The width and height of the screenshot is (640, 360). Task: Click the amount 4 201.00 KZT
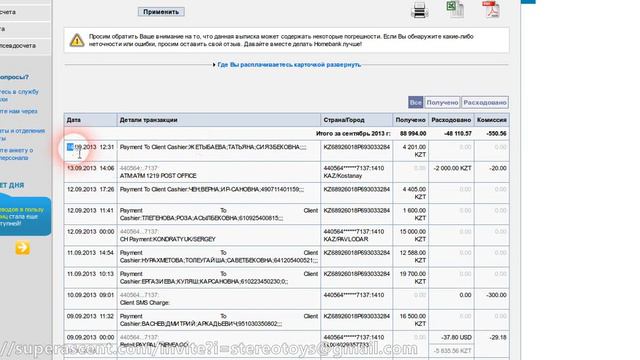(x=413, y=151)
